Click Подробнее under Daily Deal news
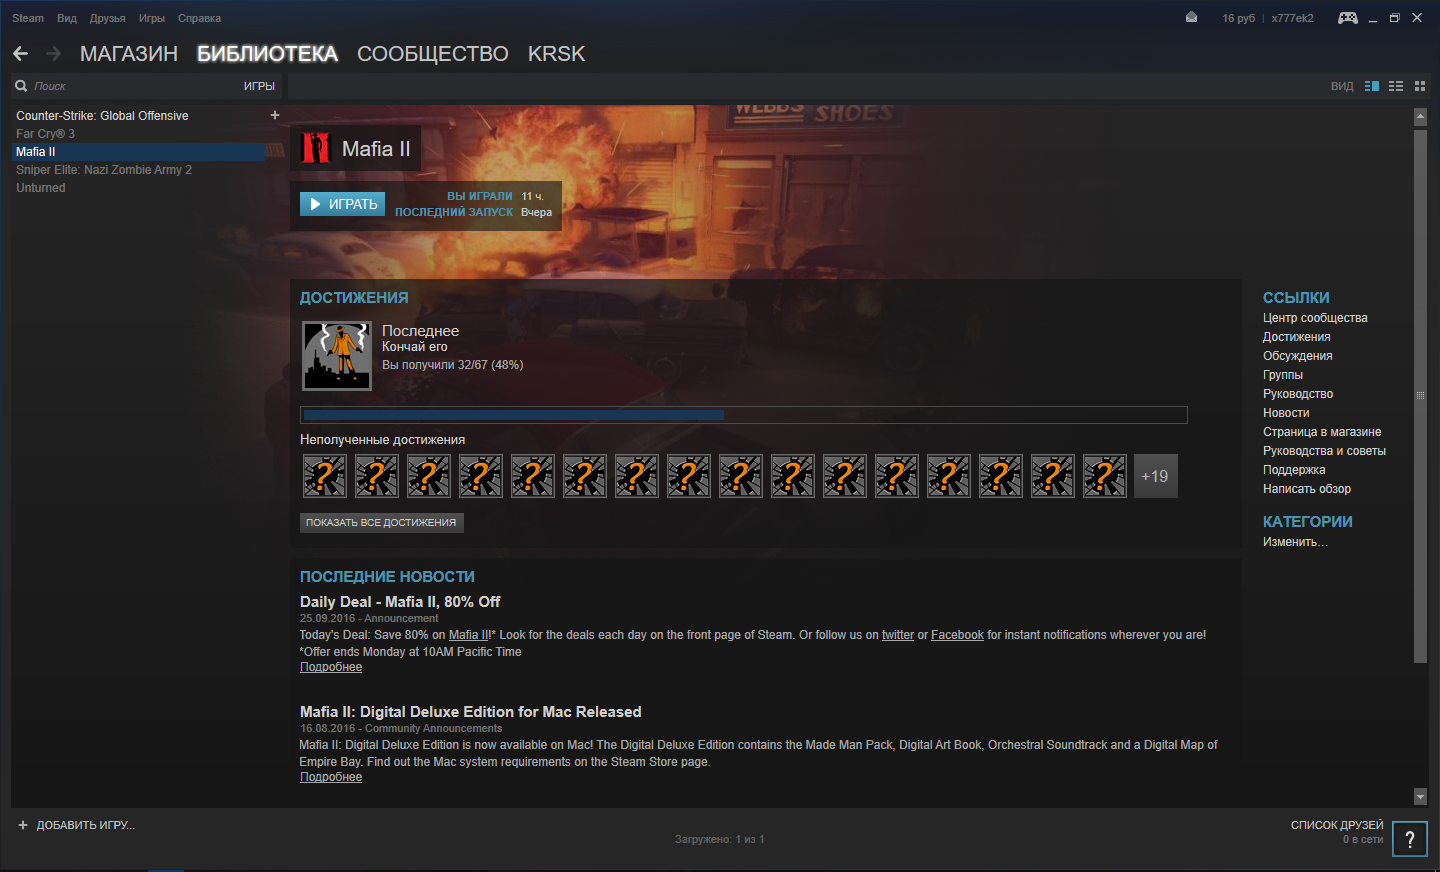The image size is (1440, 872). click(x=331, y=667)
